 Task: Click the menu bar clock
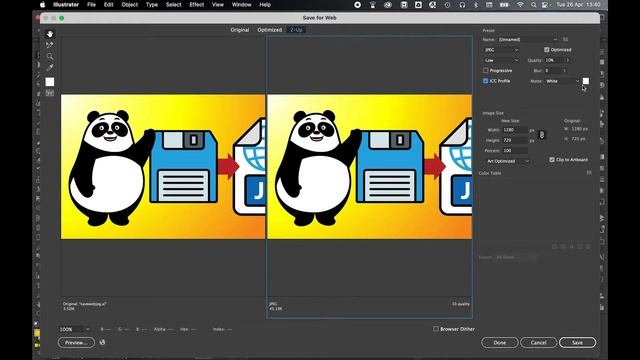[578, 5]
